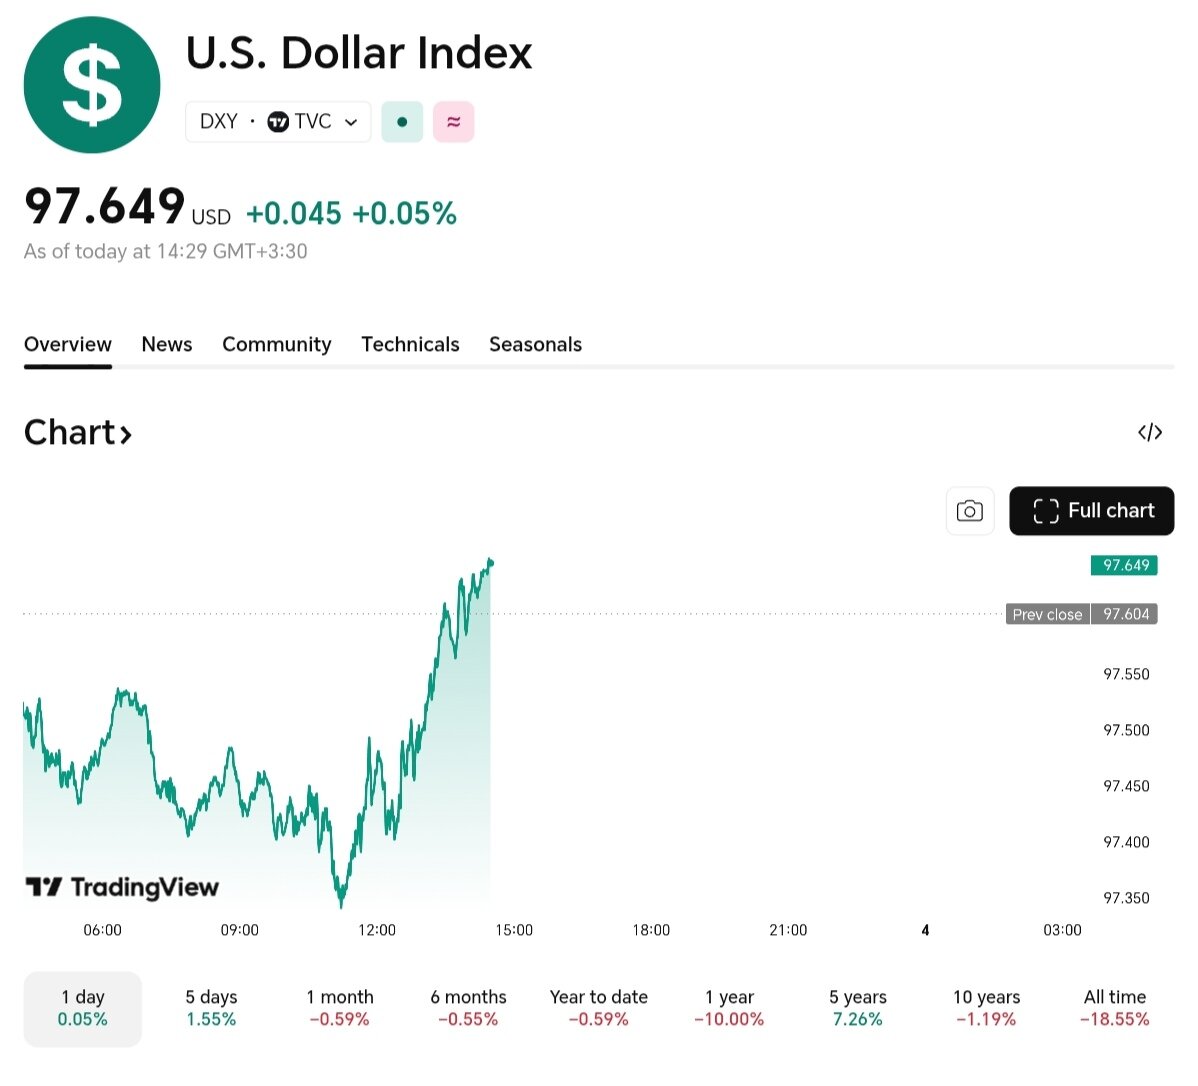This screenshot has height=1086, width=1198.
Task: Click the TradingView logo on chart
Action: tap(122, 887)
